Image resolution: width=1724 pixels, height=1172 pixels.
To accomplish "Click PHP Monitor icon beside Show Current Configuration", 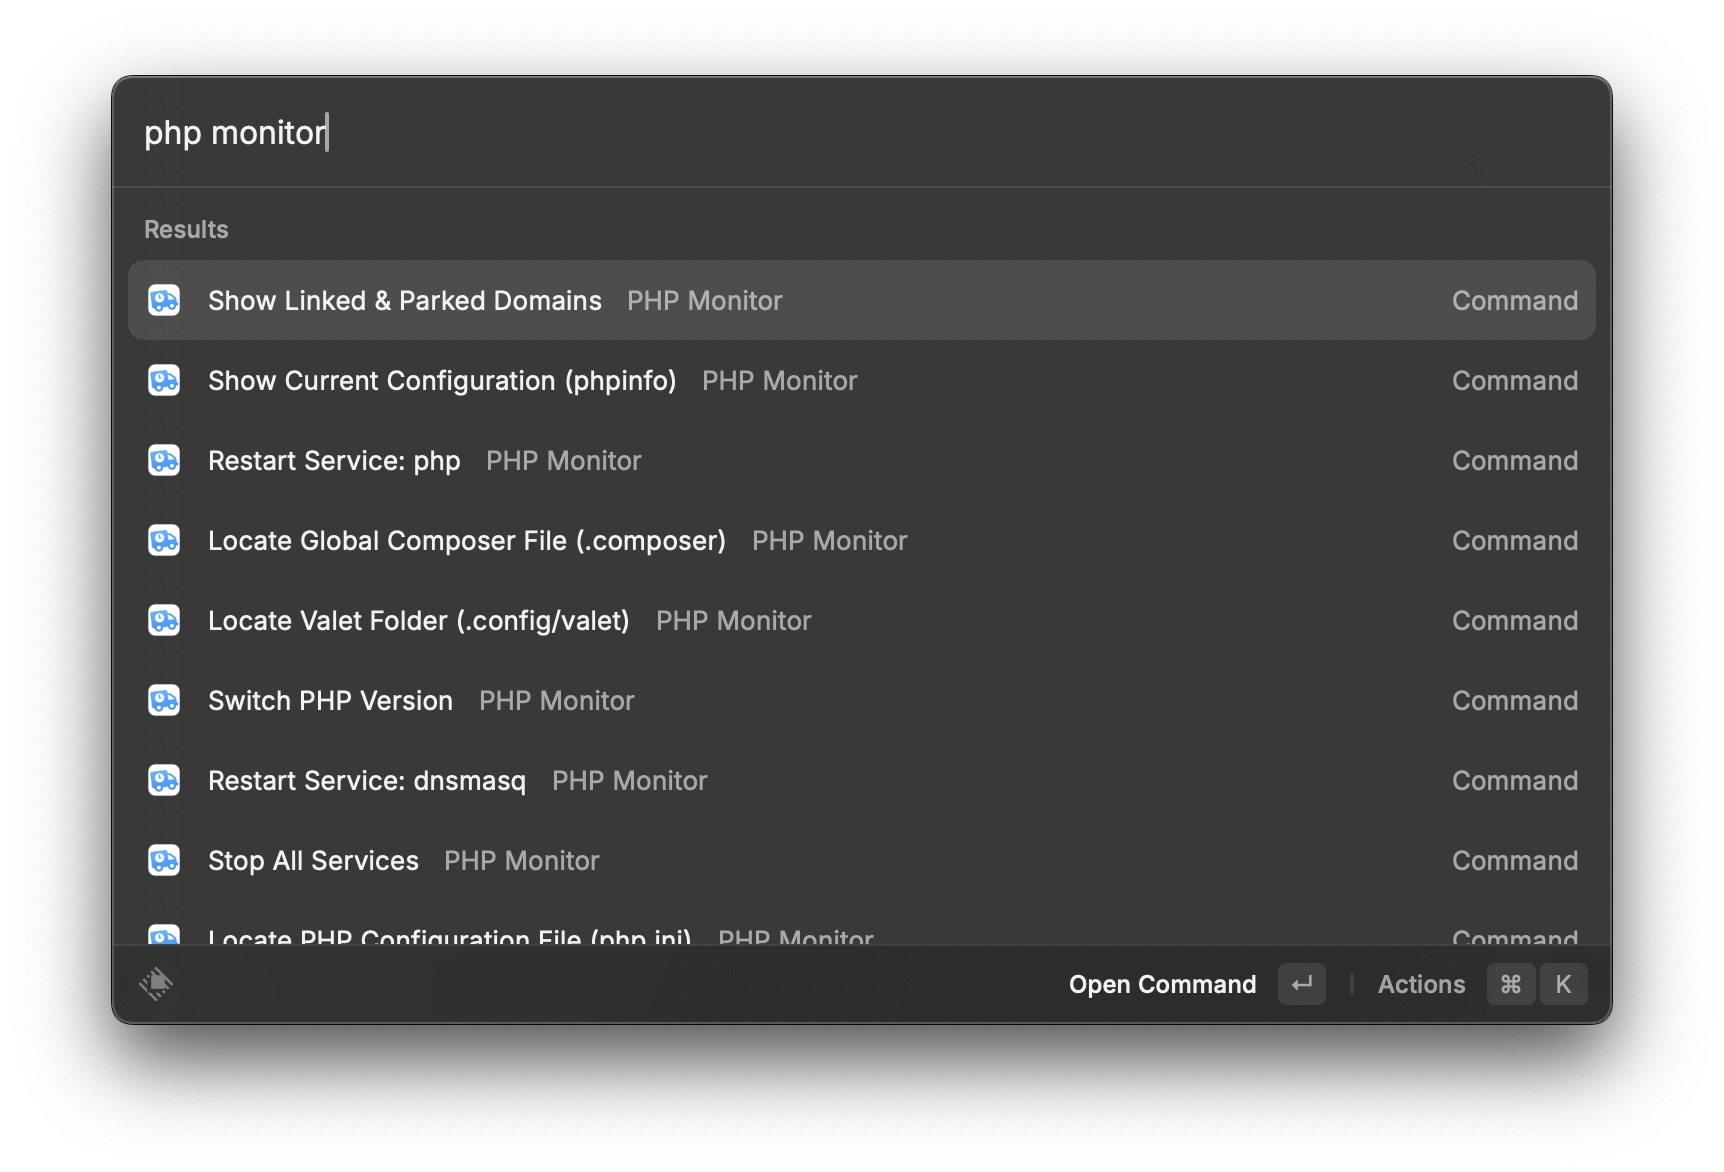I will coord(164,380).
